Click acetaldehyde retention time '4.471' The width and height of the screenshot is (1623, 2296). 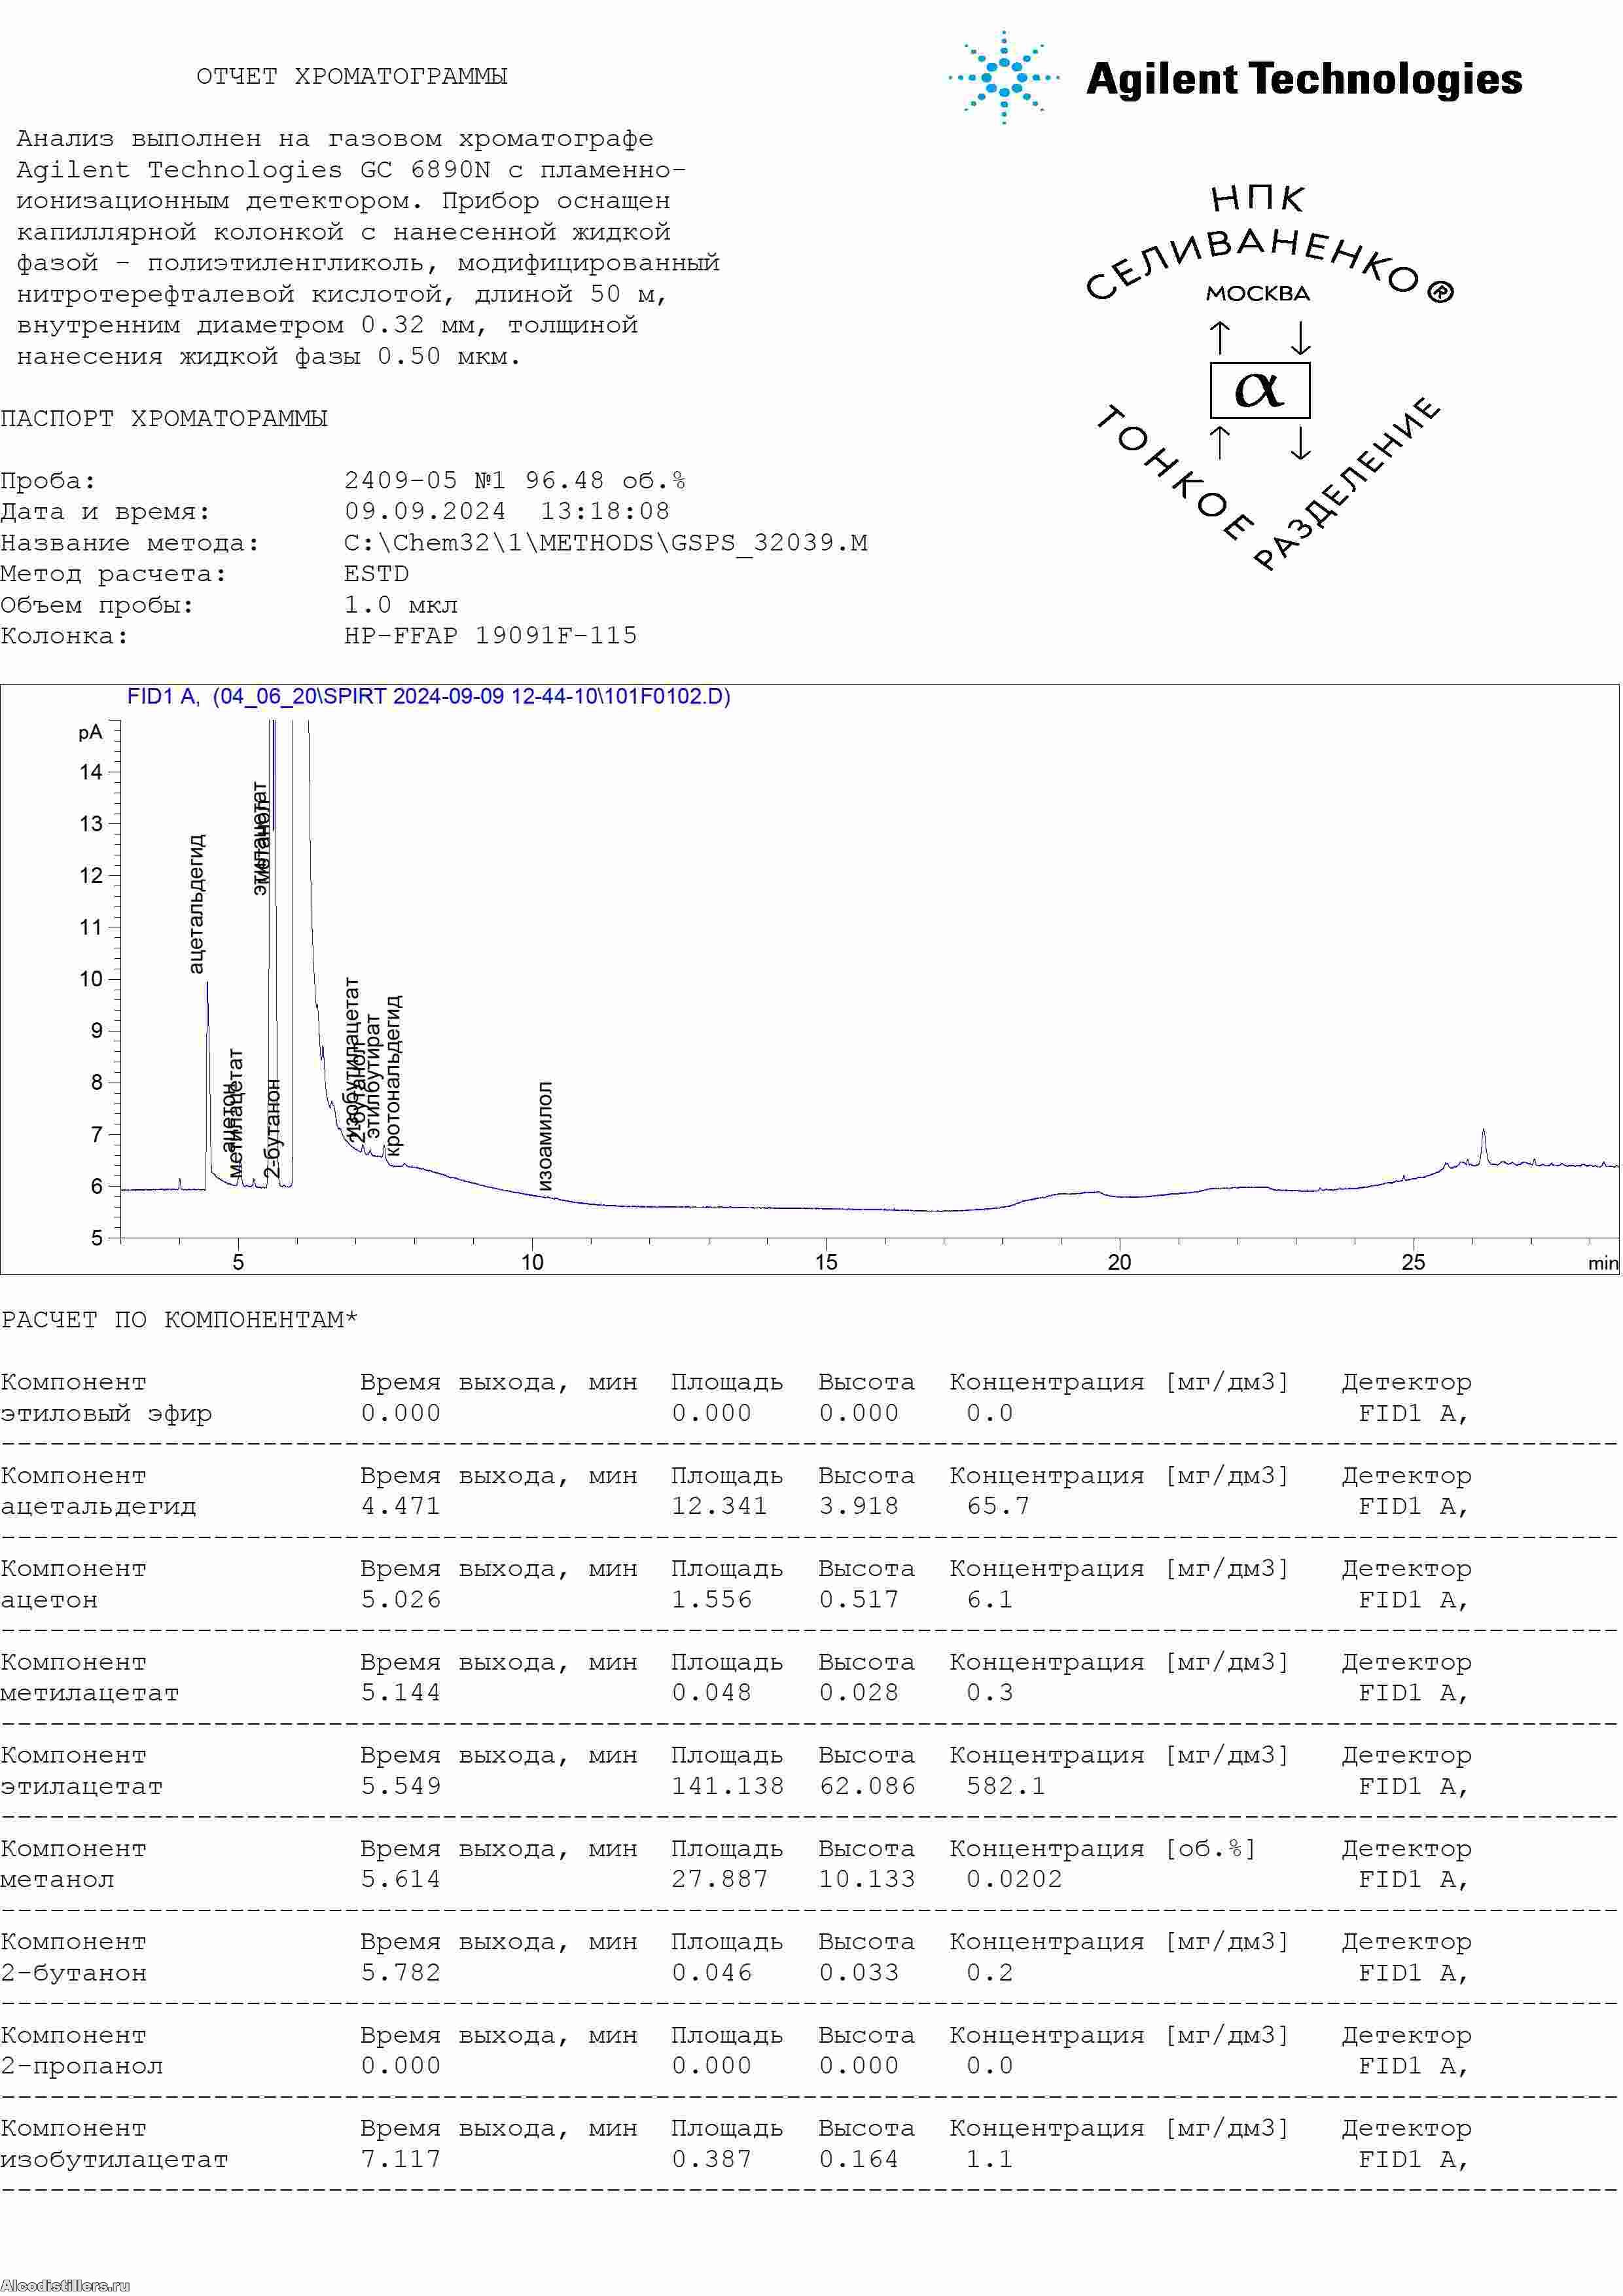(x=401, y=1506)
